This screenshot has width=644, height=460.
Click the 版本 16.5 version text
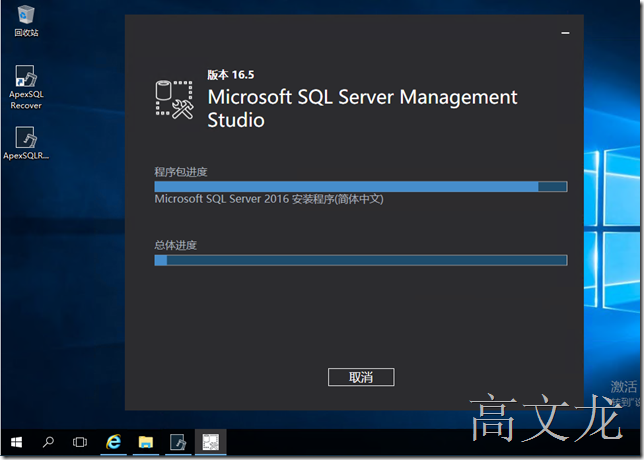(230, 75)
